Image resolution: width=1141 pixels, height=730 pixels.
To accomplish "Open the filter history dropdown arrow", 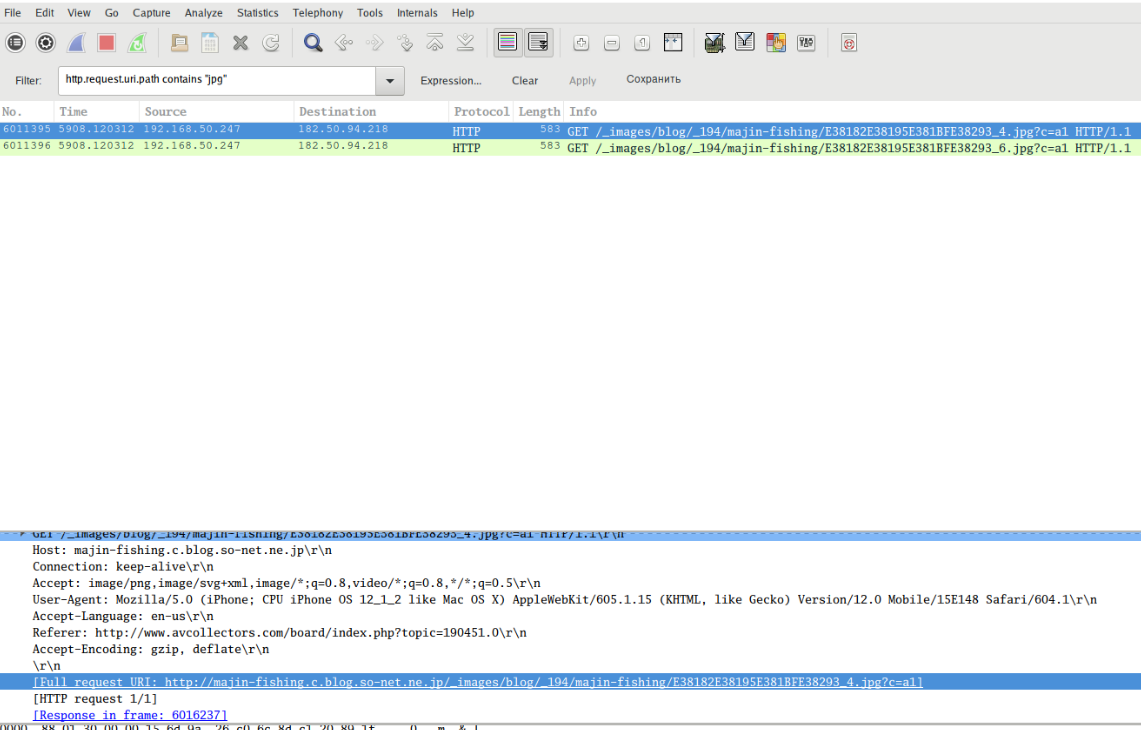I will click(389, 81).
